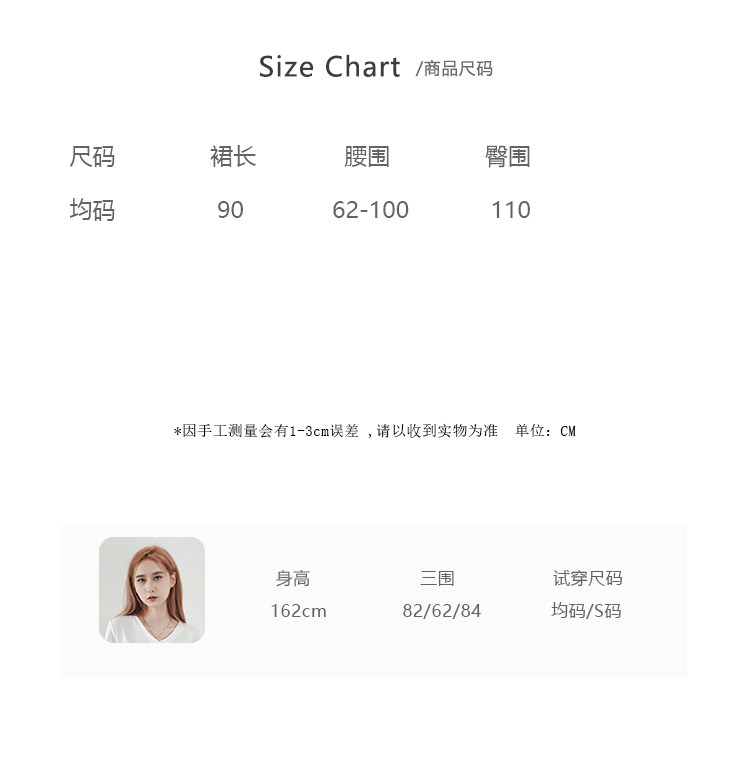The width and height of the screenshot is (750, 761).
Task: Click the model portrait thumbnail
Action: point(152,590)
